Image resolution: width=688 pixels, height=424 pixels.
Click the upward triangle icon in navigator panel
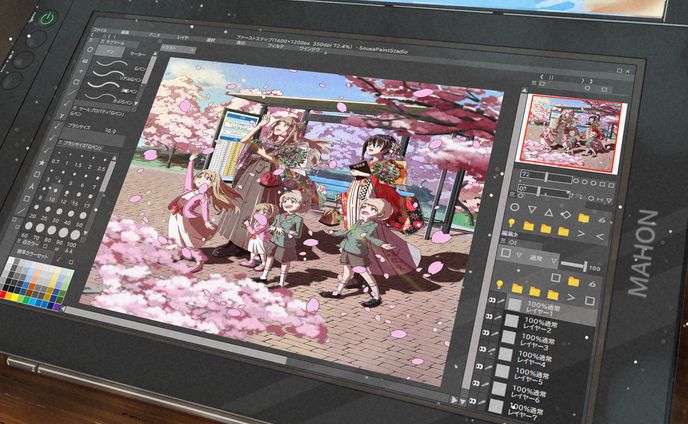tap(548, 212)
